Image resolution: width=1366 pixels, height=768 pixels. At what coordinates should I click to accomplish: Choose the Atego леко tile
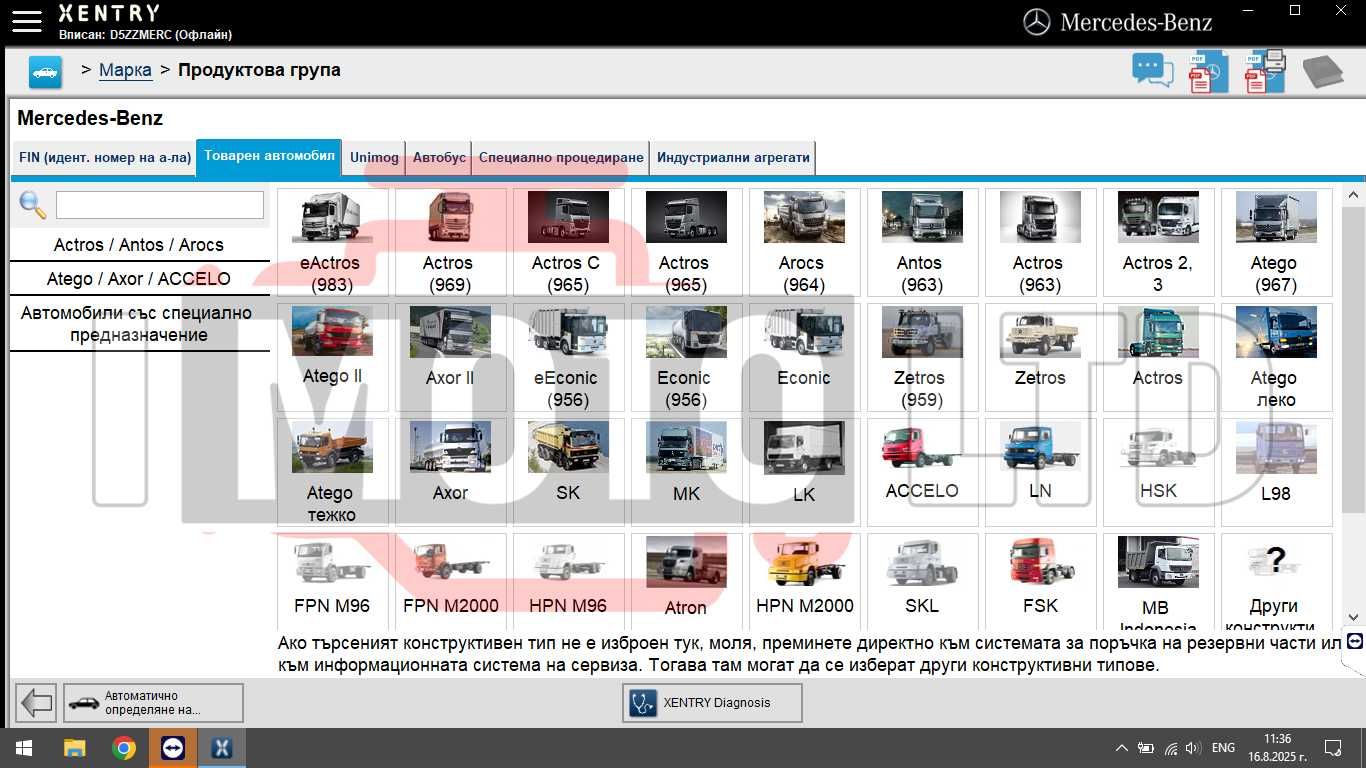(1276, 358)
